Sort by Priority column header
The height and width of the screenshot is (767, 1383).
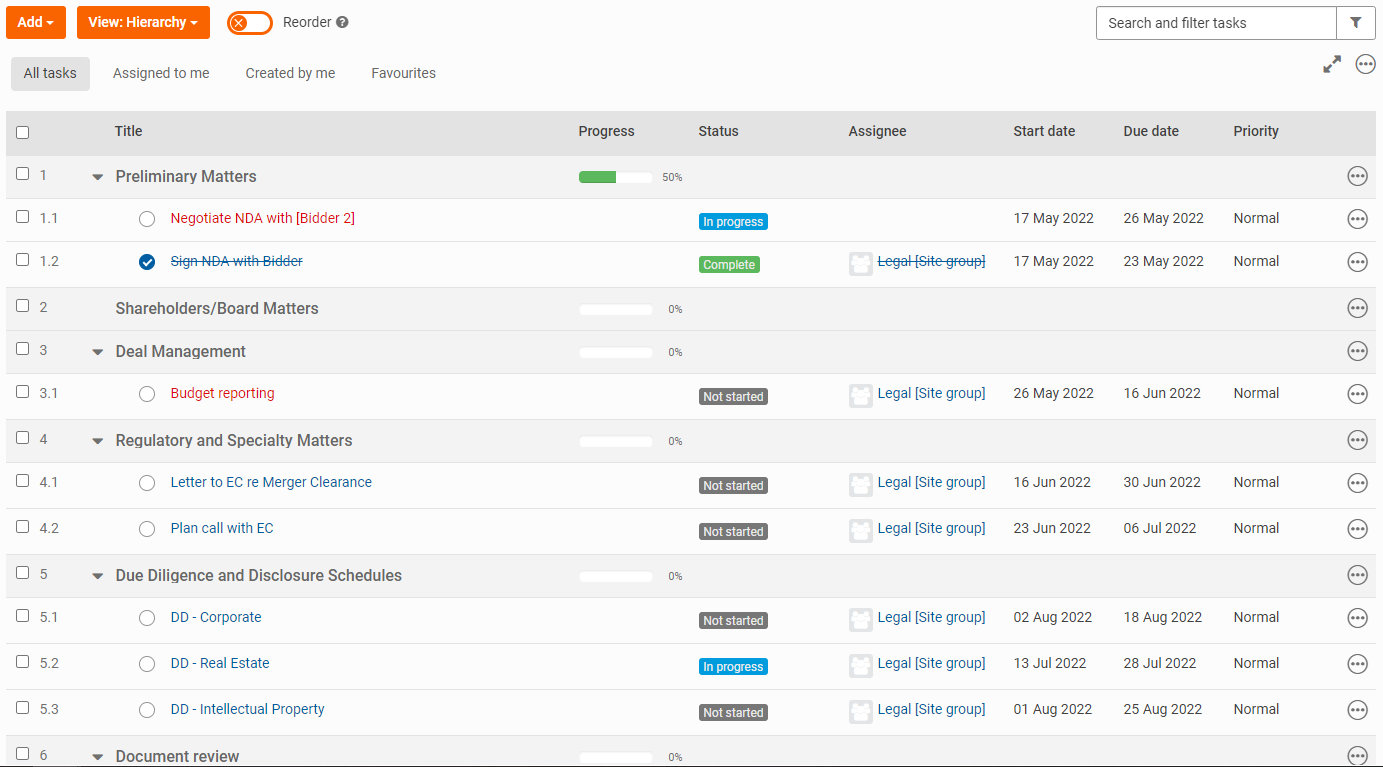pyautogui.click(x=1256, y=131)
